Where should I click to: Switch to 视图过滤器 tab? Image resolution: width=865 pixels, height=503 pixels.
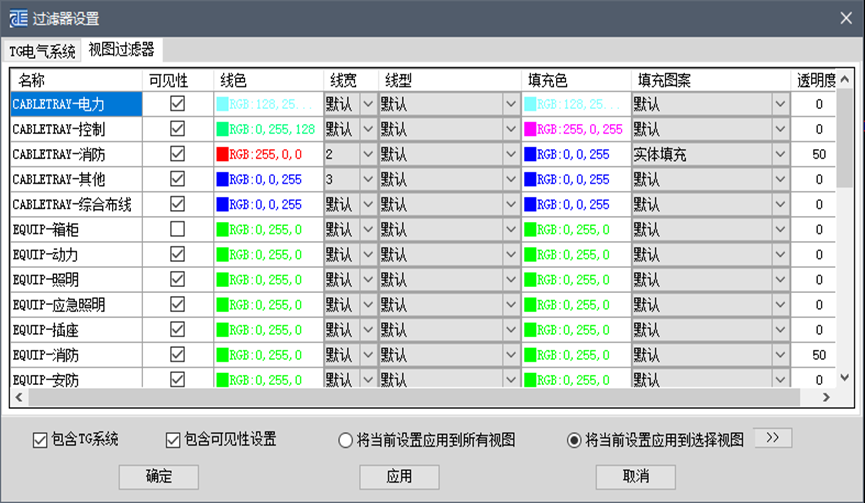tap(121, 50)
